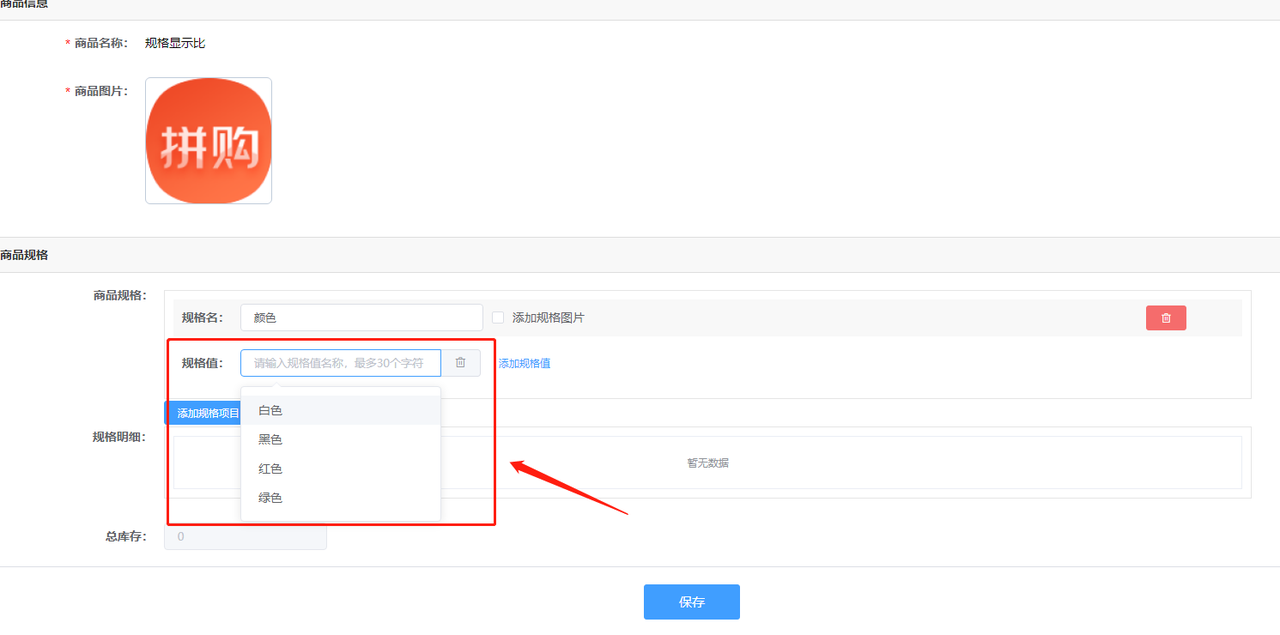Click the 商品规格 section header
1280x635 pixels.
coord(24,255)
